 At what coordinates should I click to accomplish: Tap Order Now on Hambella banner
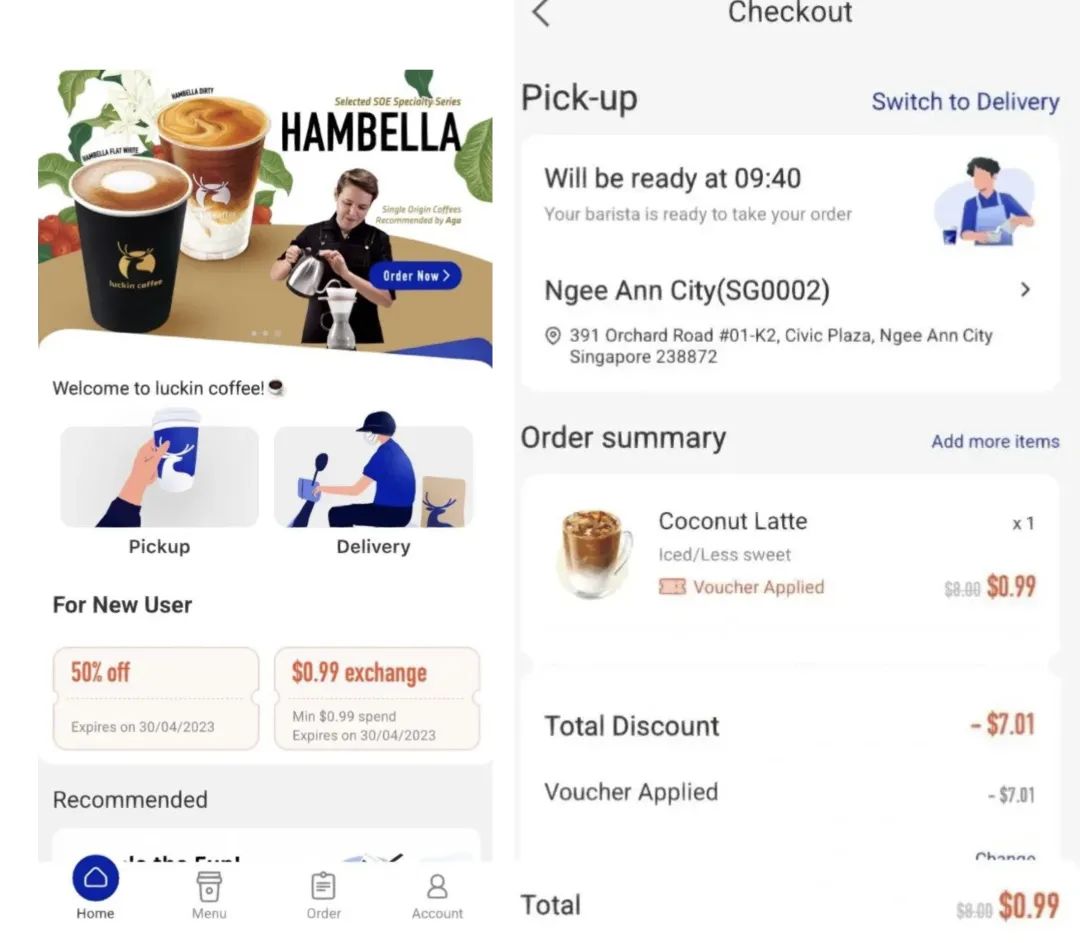pos(416,276)
